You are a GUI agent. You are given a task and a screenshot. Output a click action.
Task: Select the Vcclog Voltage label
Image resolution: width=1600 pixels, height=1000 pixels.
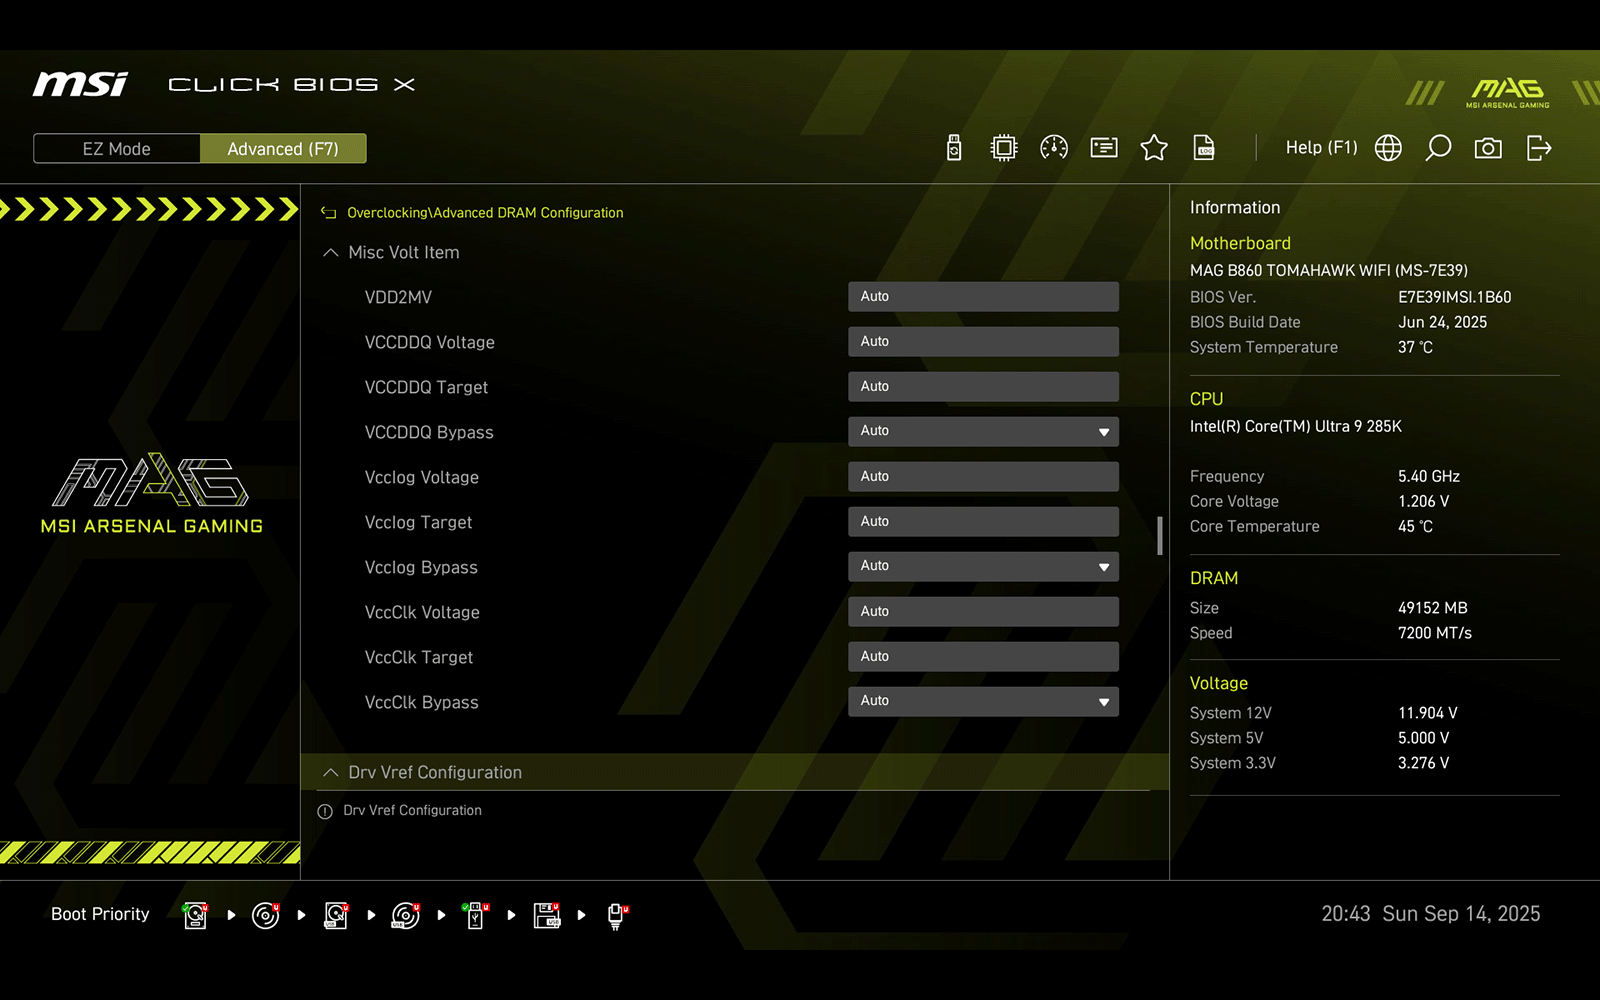(422, 477)
